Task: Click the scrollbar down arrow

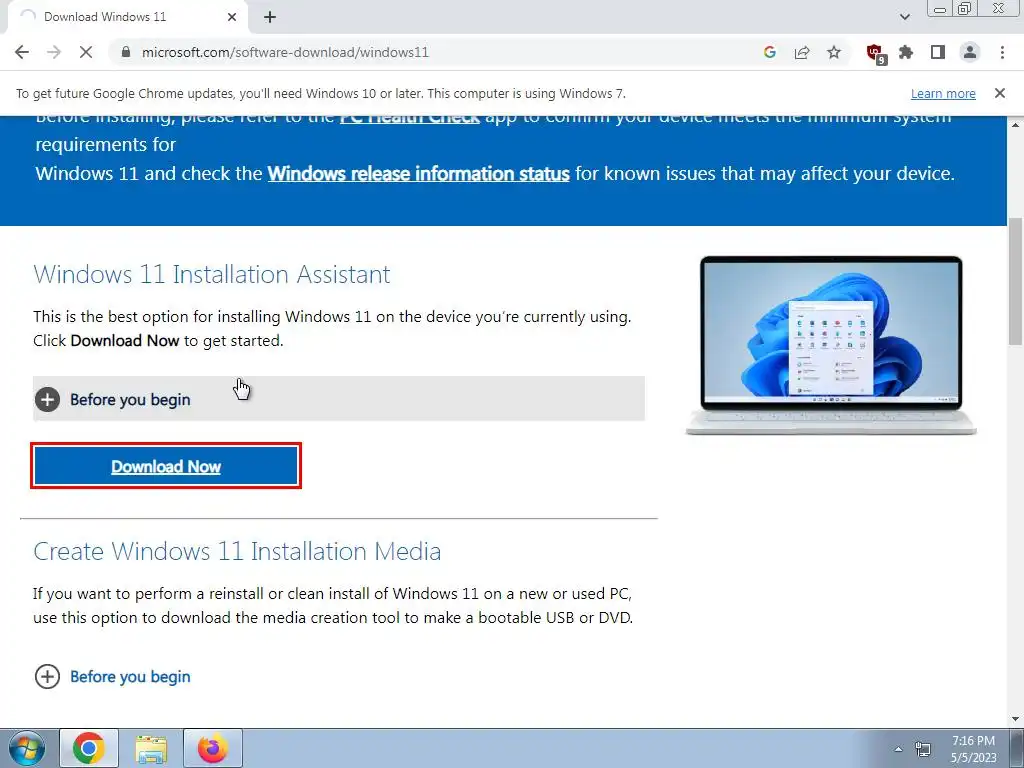Action: tap(1016, 719)
